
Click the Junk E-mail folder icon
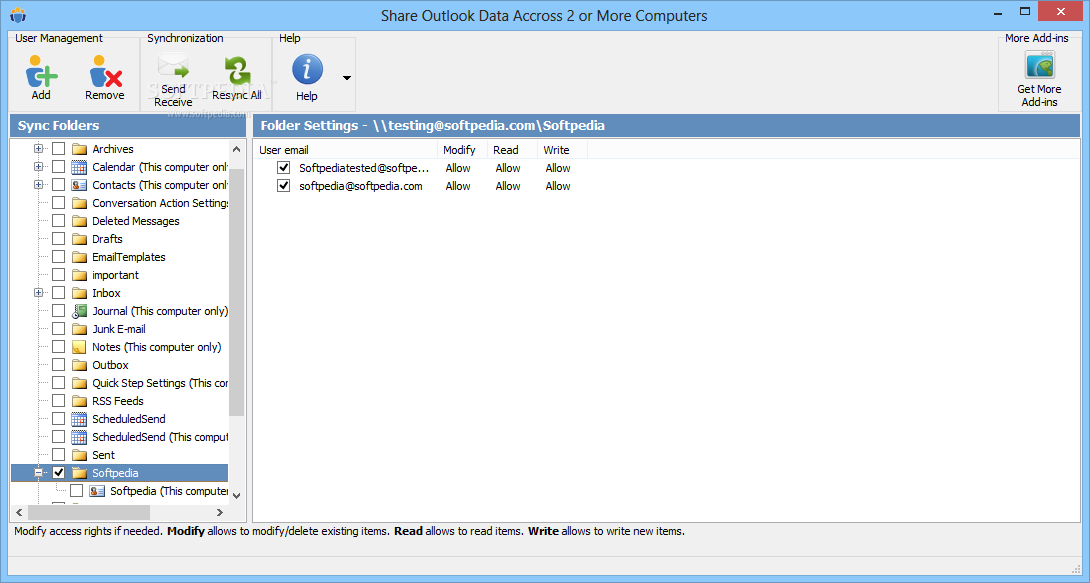[79, 329]
